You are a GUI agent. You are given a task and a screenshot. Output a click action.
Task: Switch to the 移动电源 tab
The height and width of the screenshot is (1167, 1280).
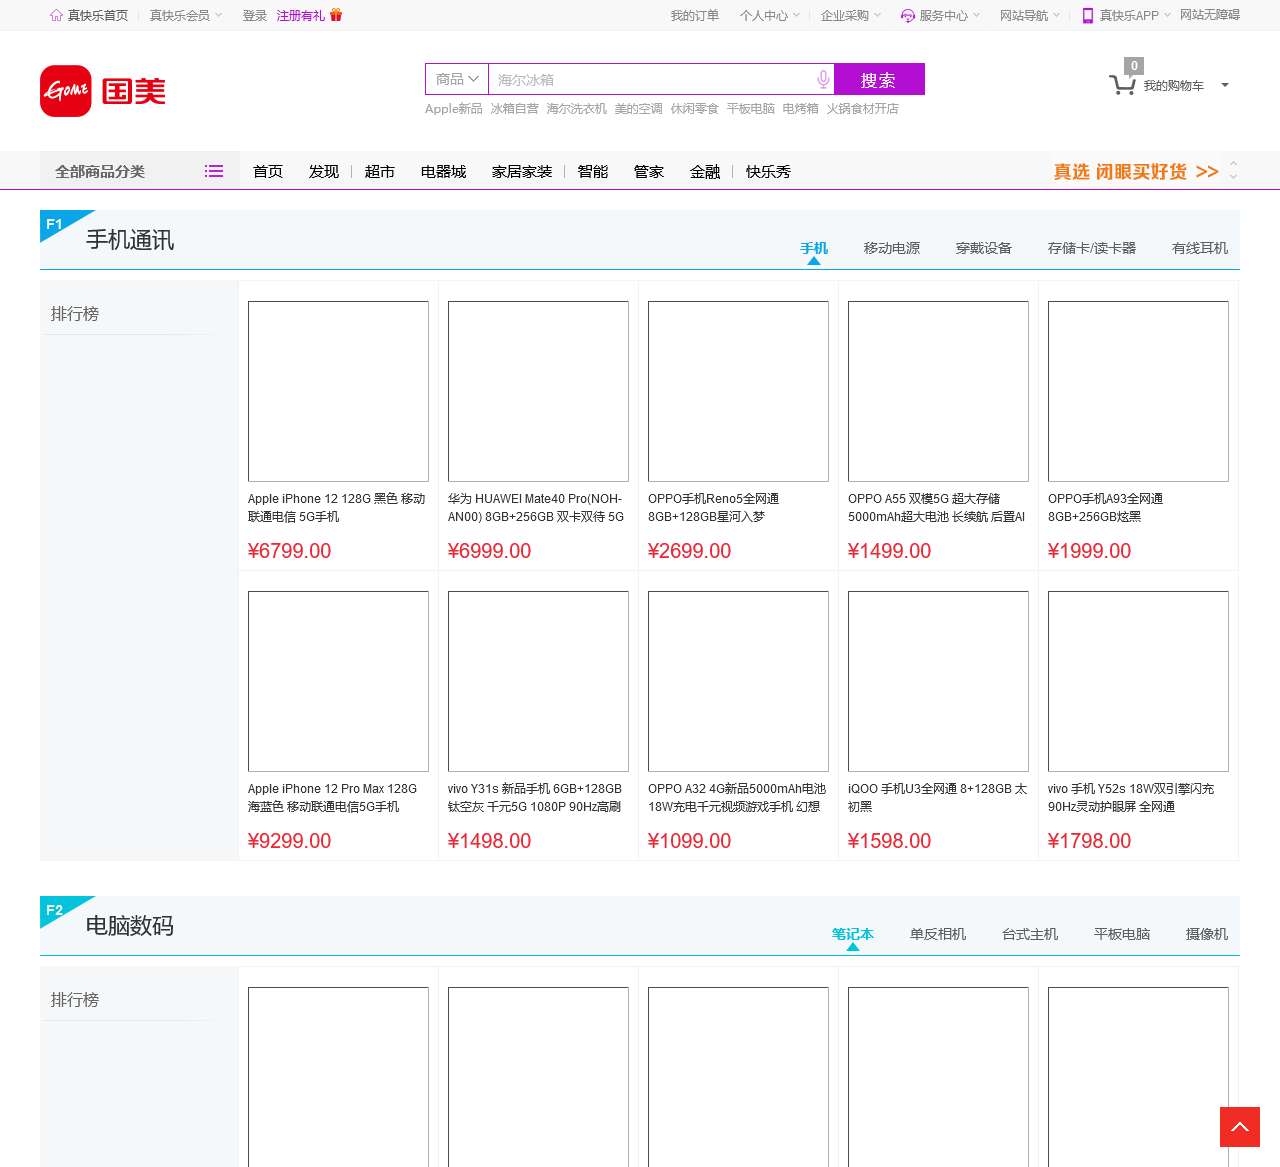click(892, 248)
